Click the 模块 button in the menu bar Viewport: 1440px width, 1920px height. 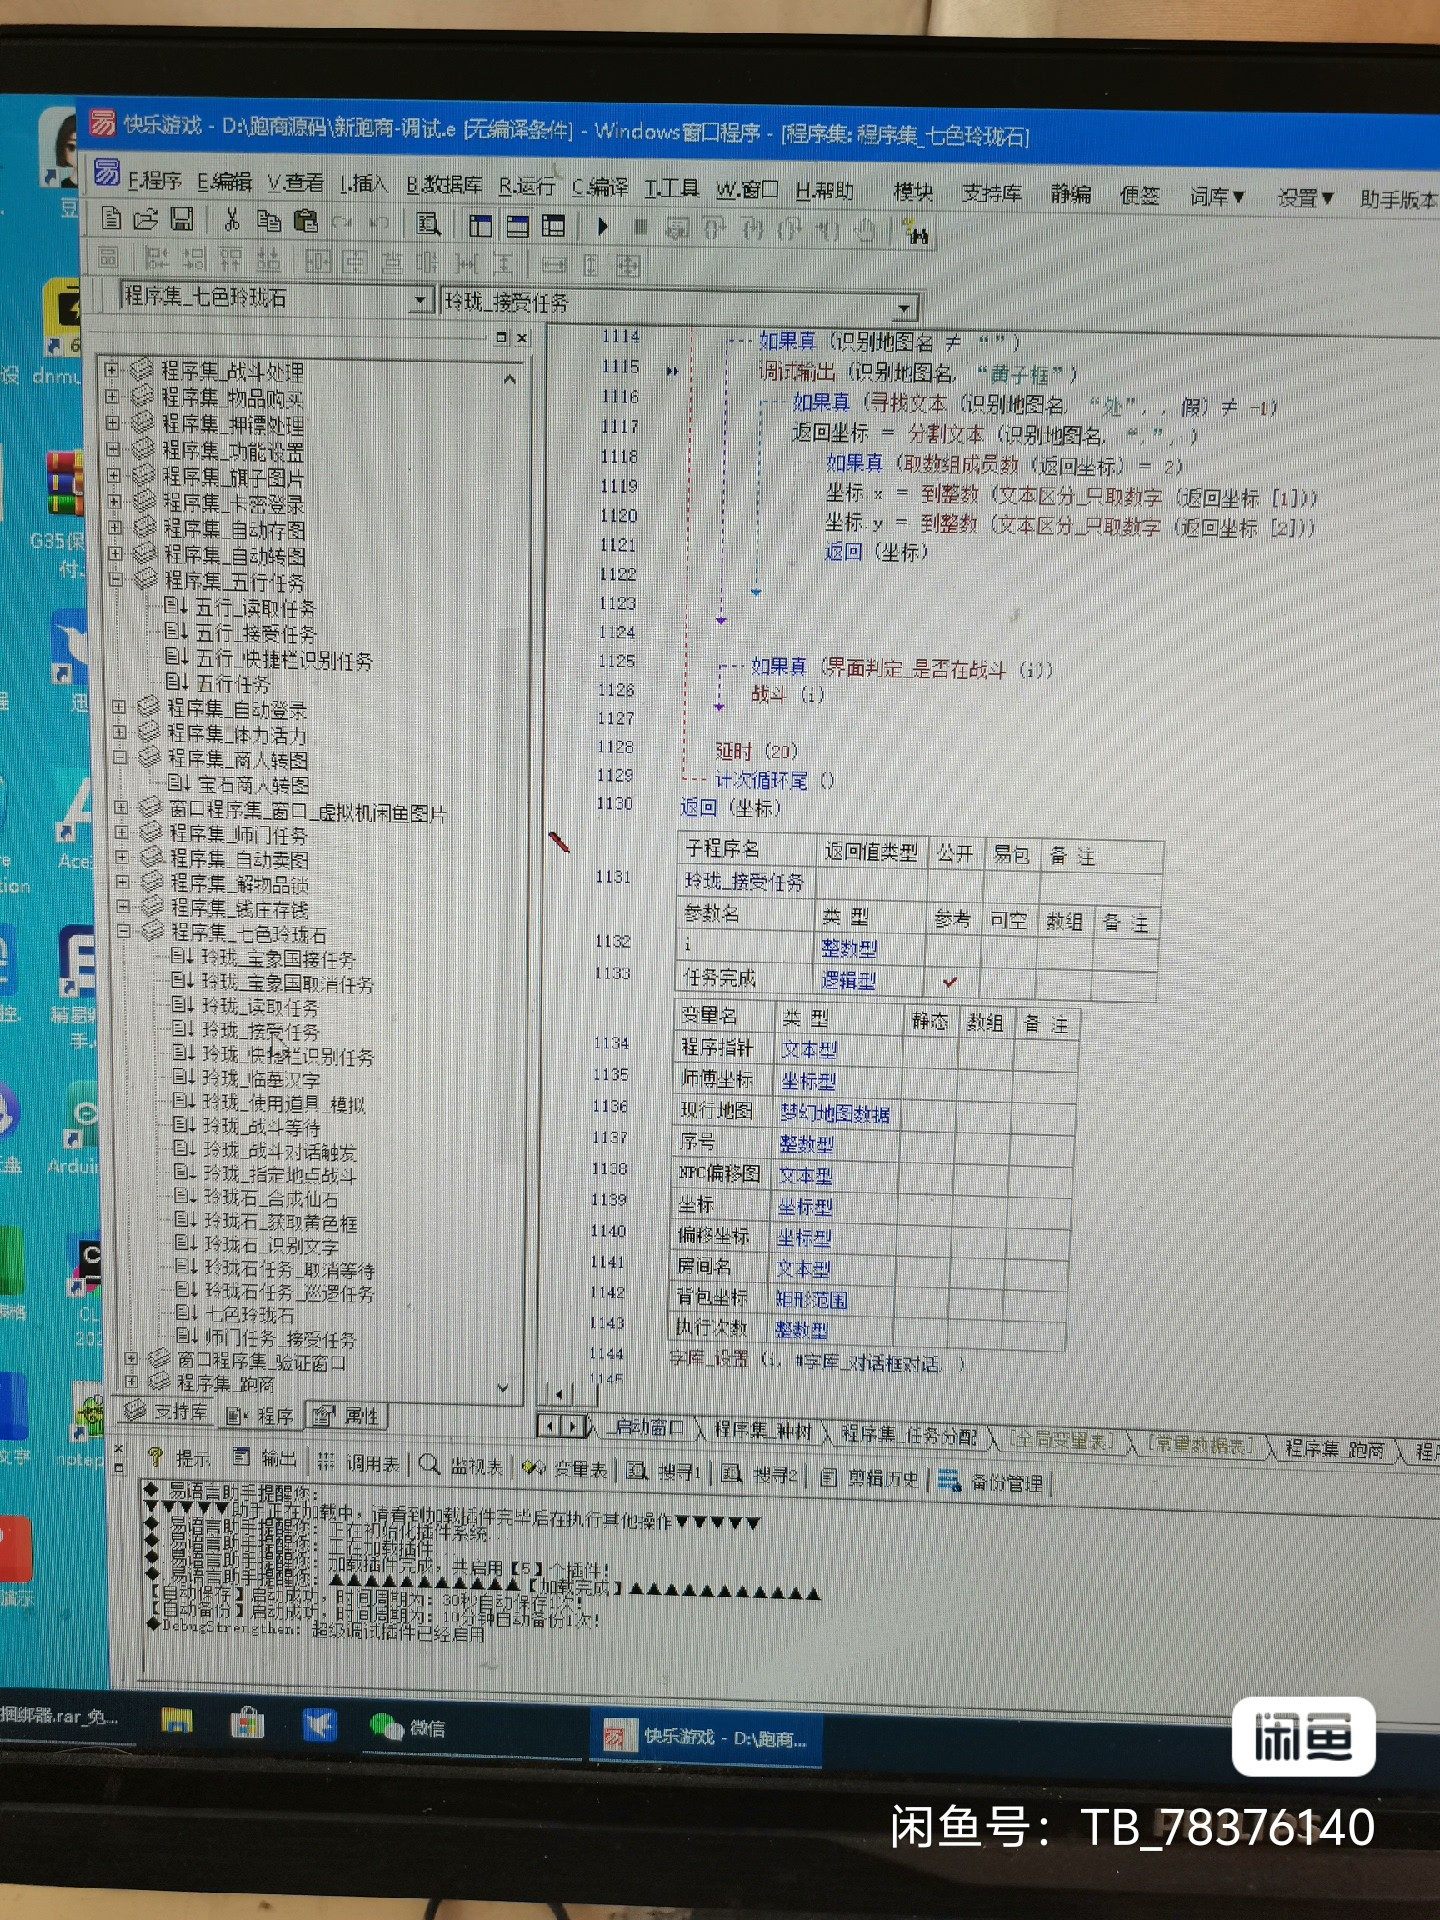pos(913,191)
